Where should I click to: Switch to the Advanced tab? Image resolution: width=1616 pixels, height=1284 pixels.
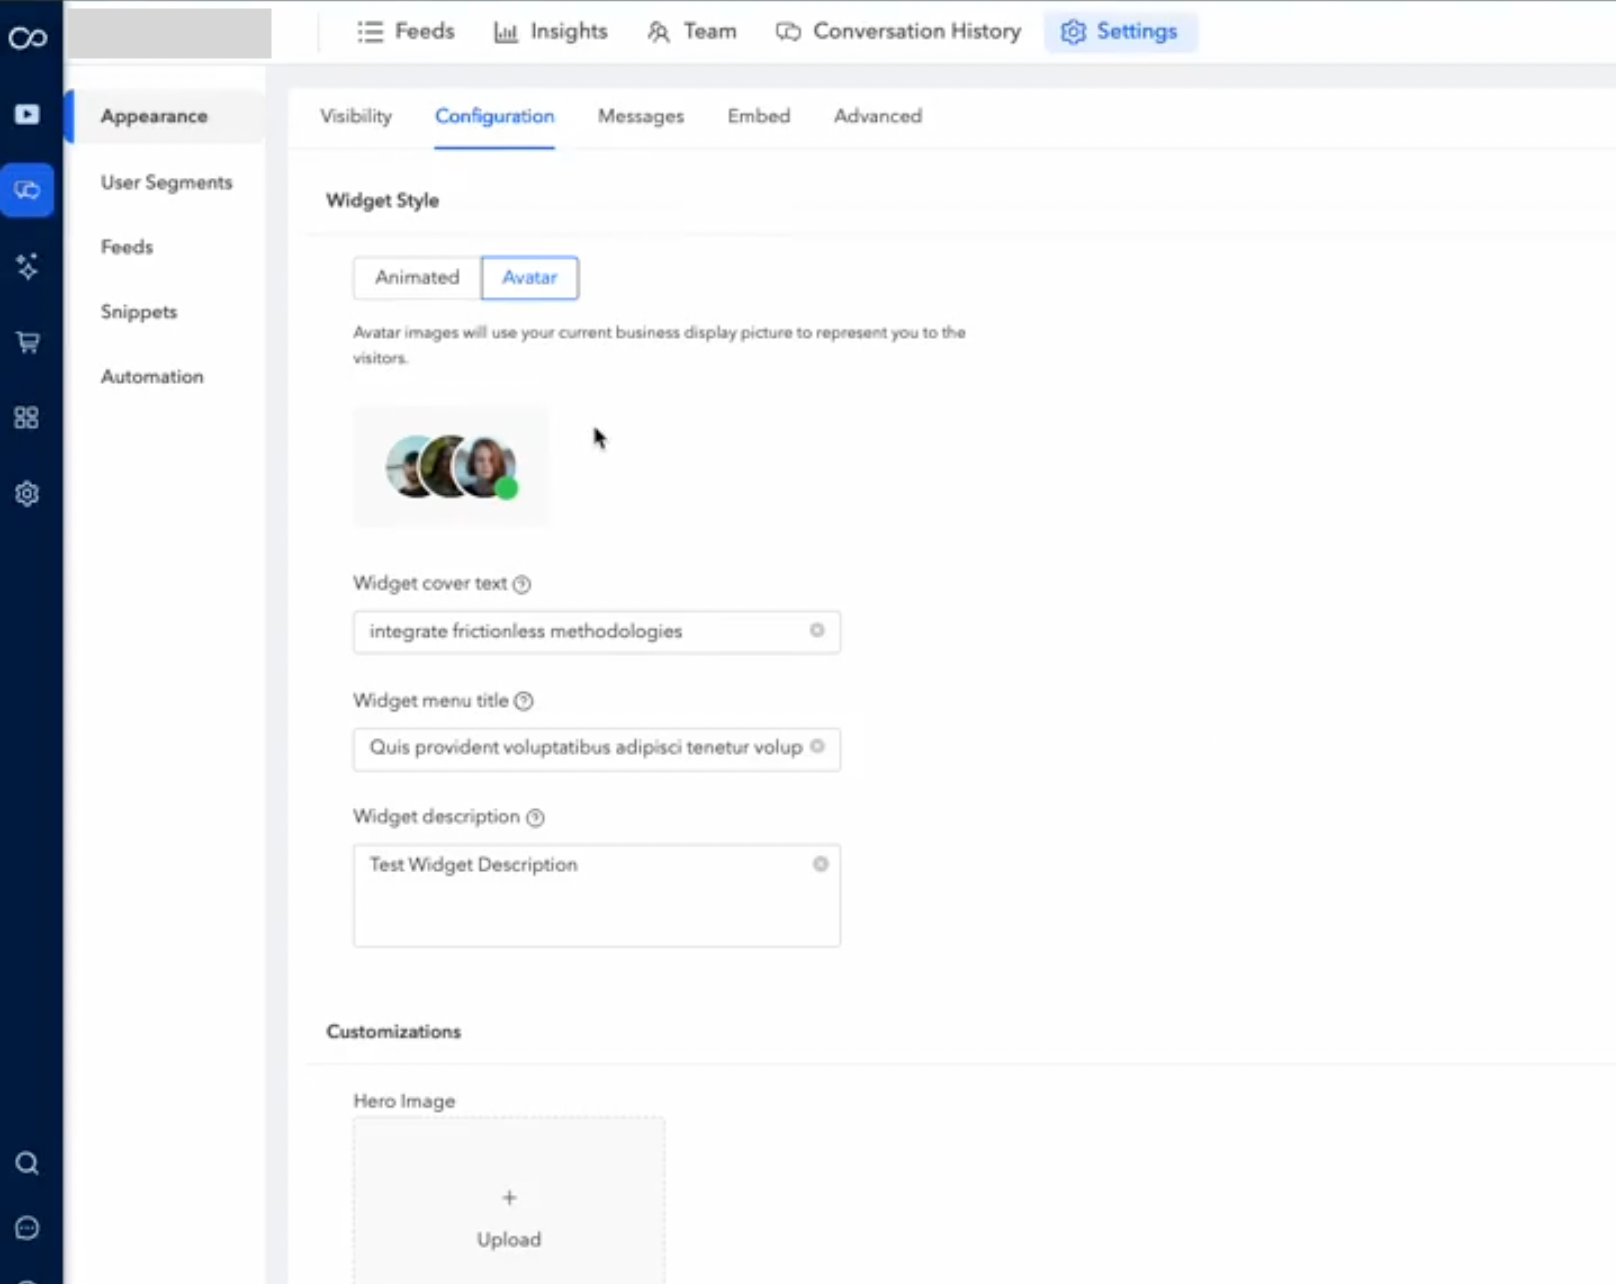878,116
